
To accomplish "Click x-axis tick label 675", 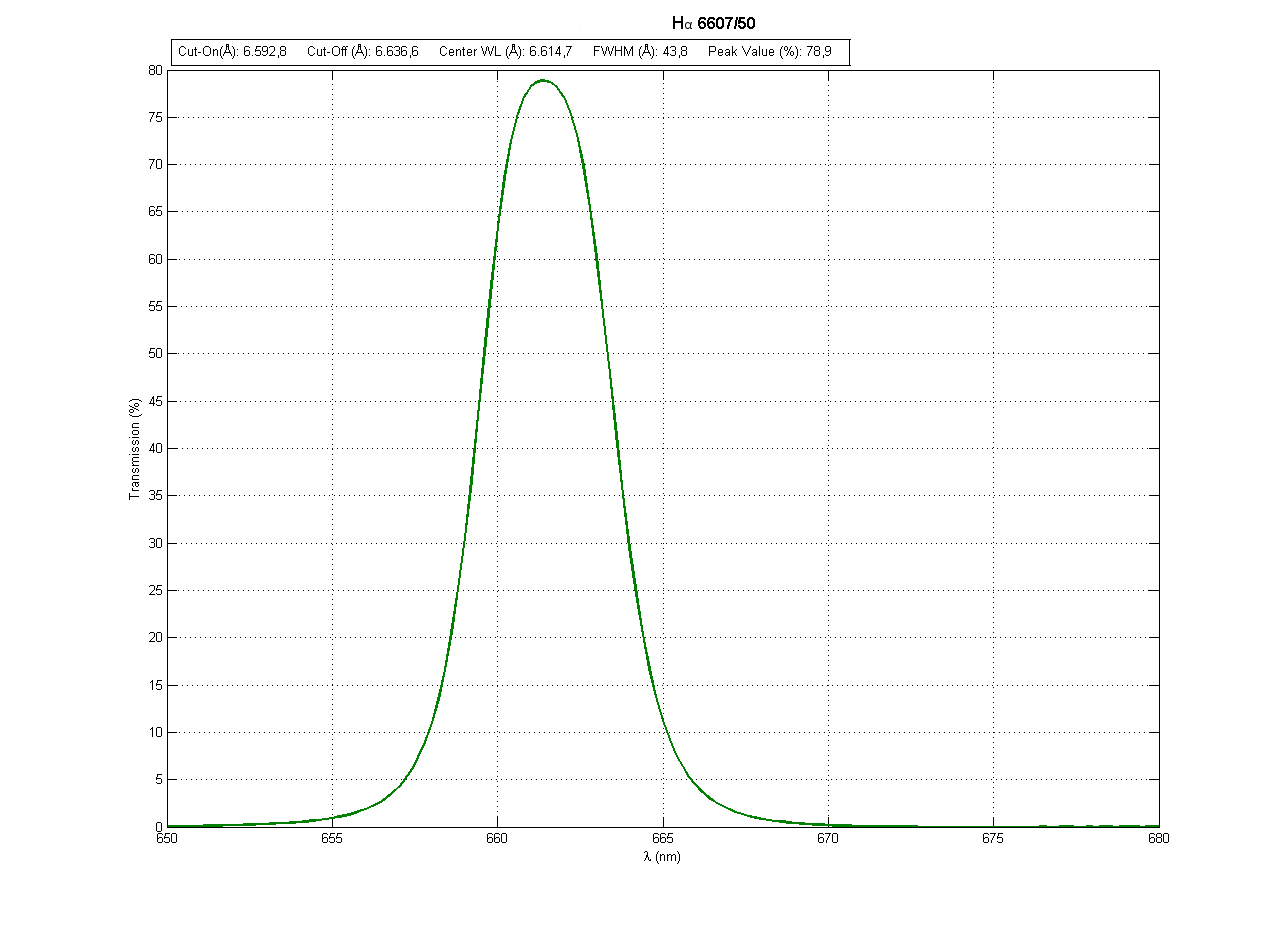I will 994,841.
